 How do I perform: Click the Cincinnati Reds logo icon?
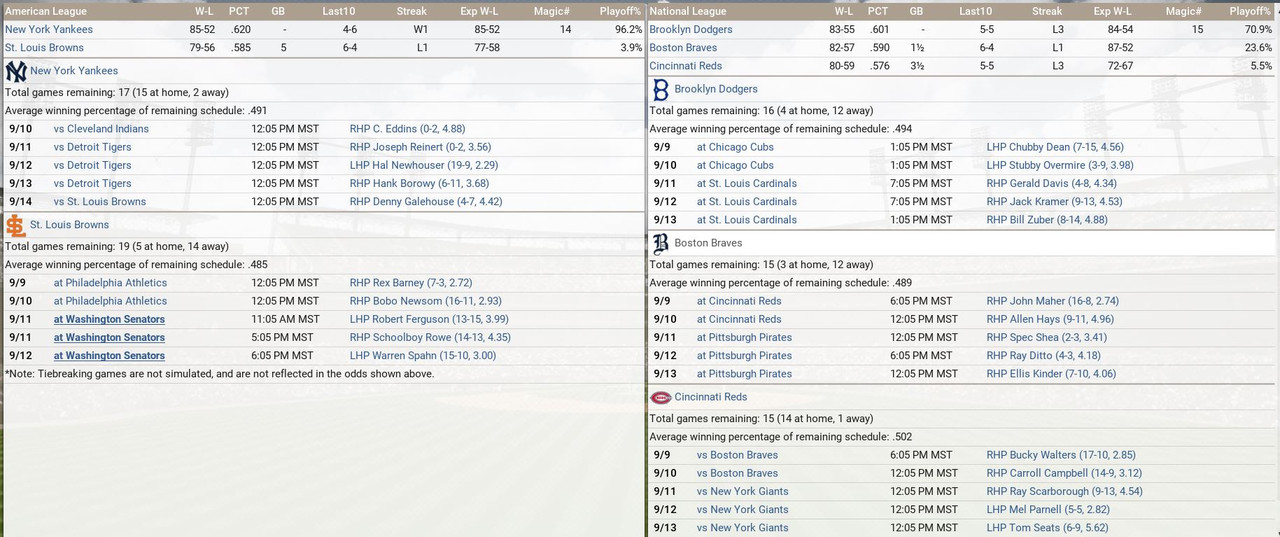pos(660,397)
